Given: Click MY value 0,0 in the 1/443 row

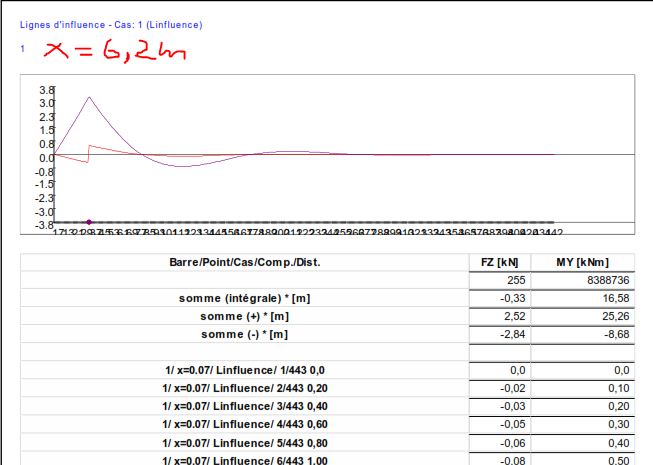Looking at the screenshot, I should (582, 370).
